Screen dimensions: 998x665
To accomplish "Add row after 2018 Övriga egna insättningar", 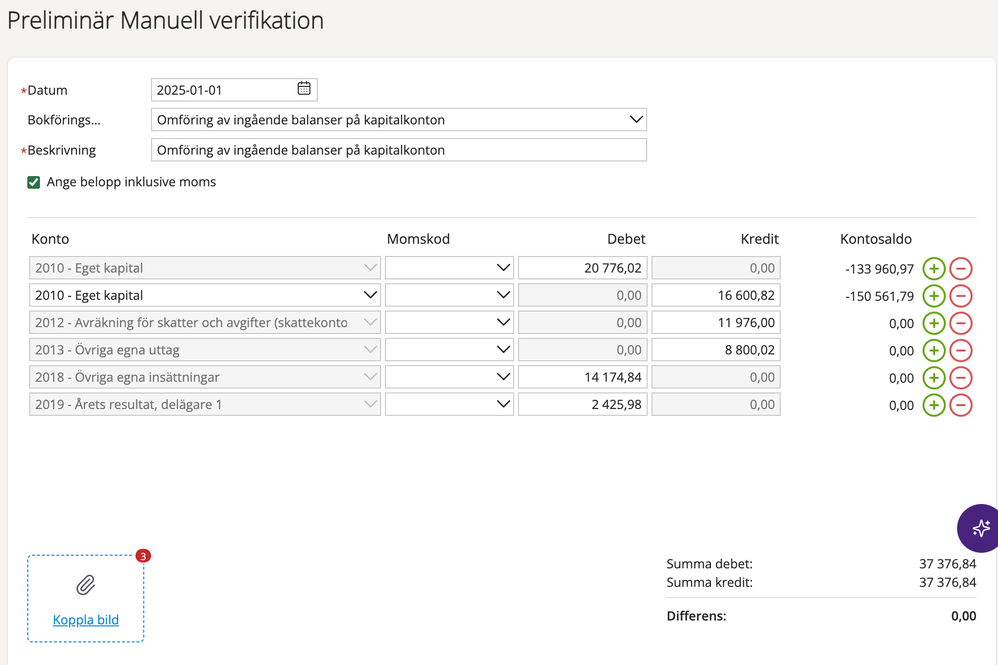I will [x=933, y=377].
